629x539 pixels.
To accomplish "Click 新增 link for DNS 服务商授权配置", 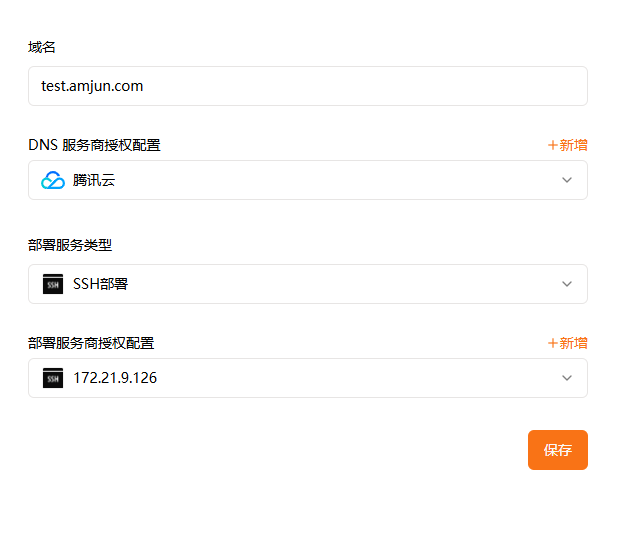I will click(573, 145).
